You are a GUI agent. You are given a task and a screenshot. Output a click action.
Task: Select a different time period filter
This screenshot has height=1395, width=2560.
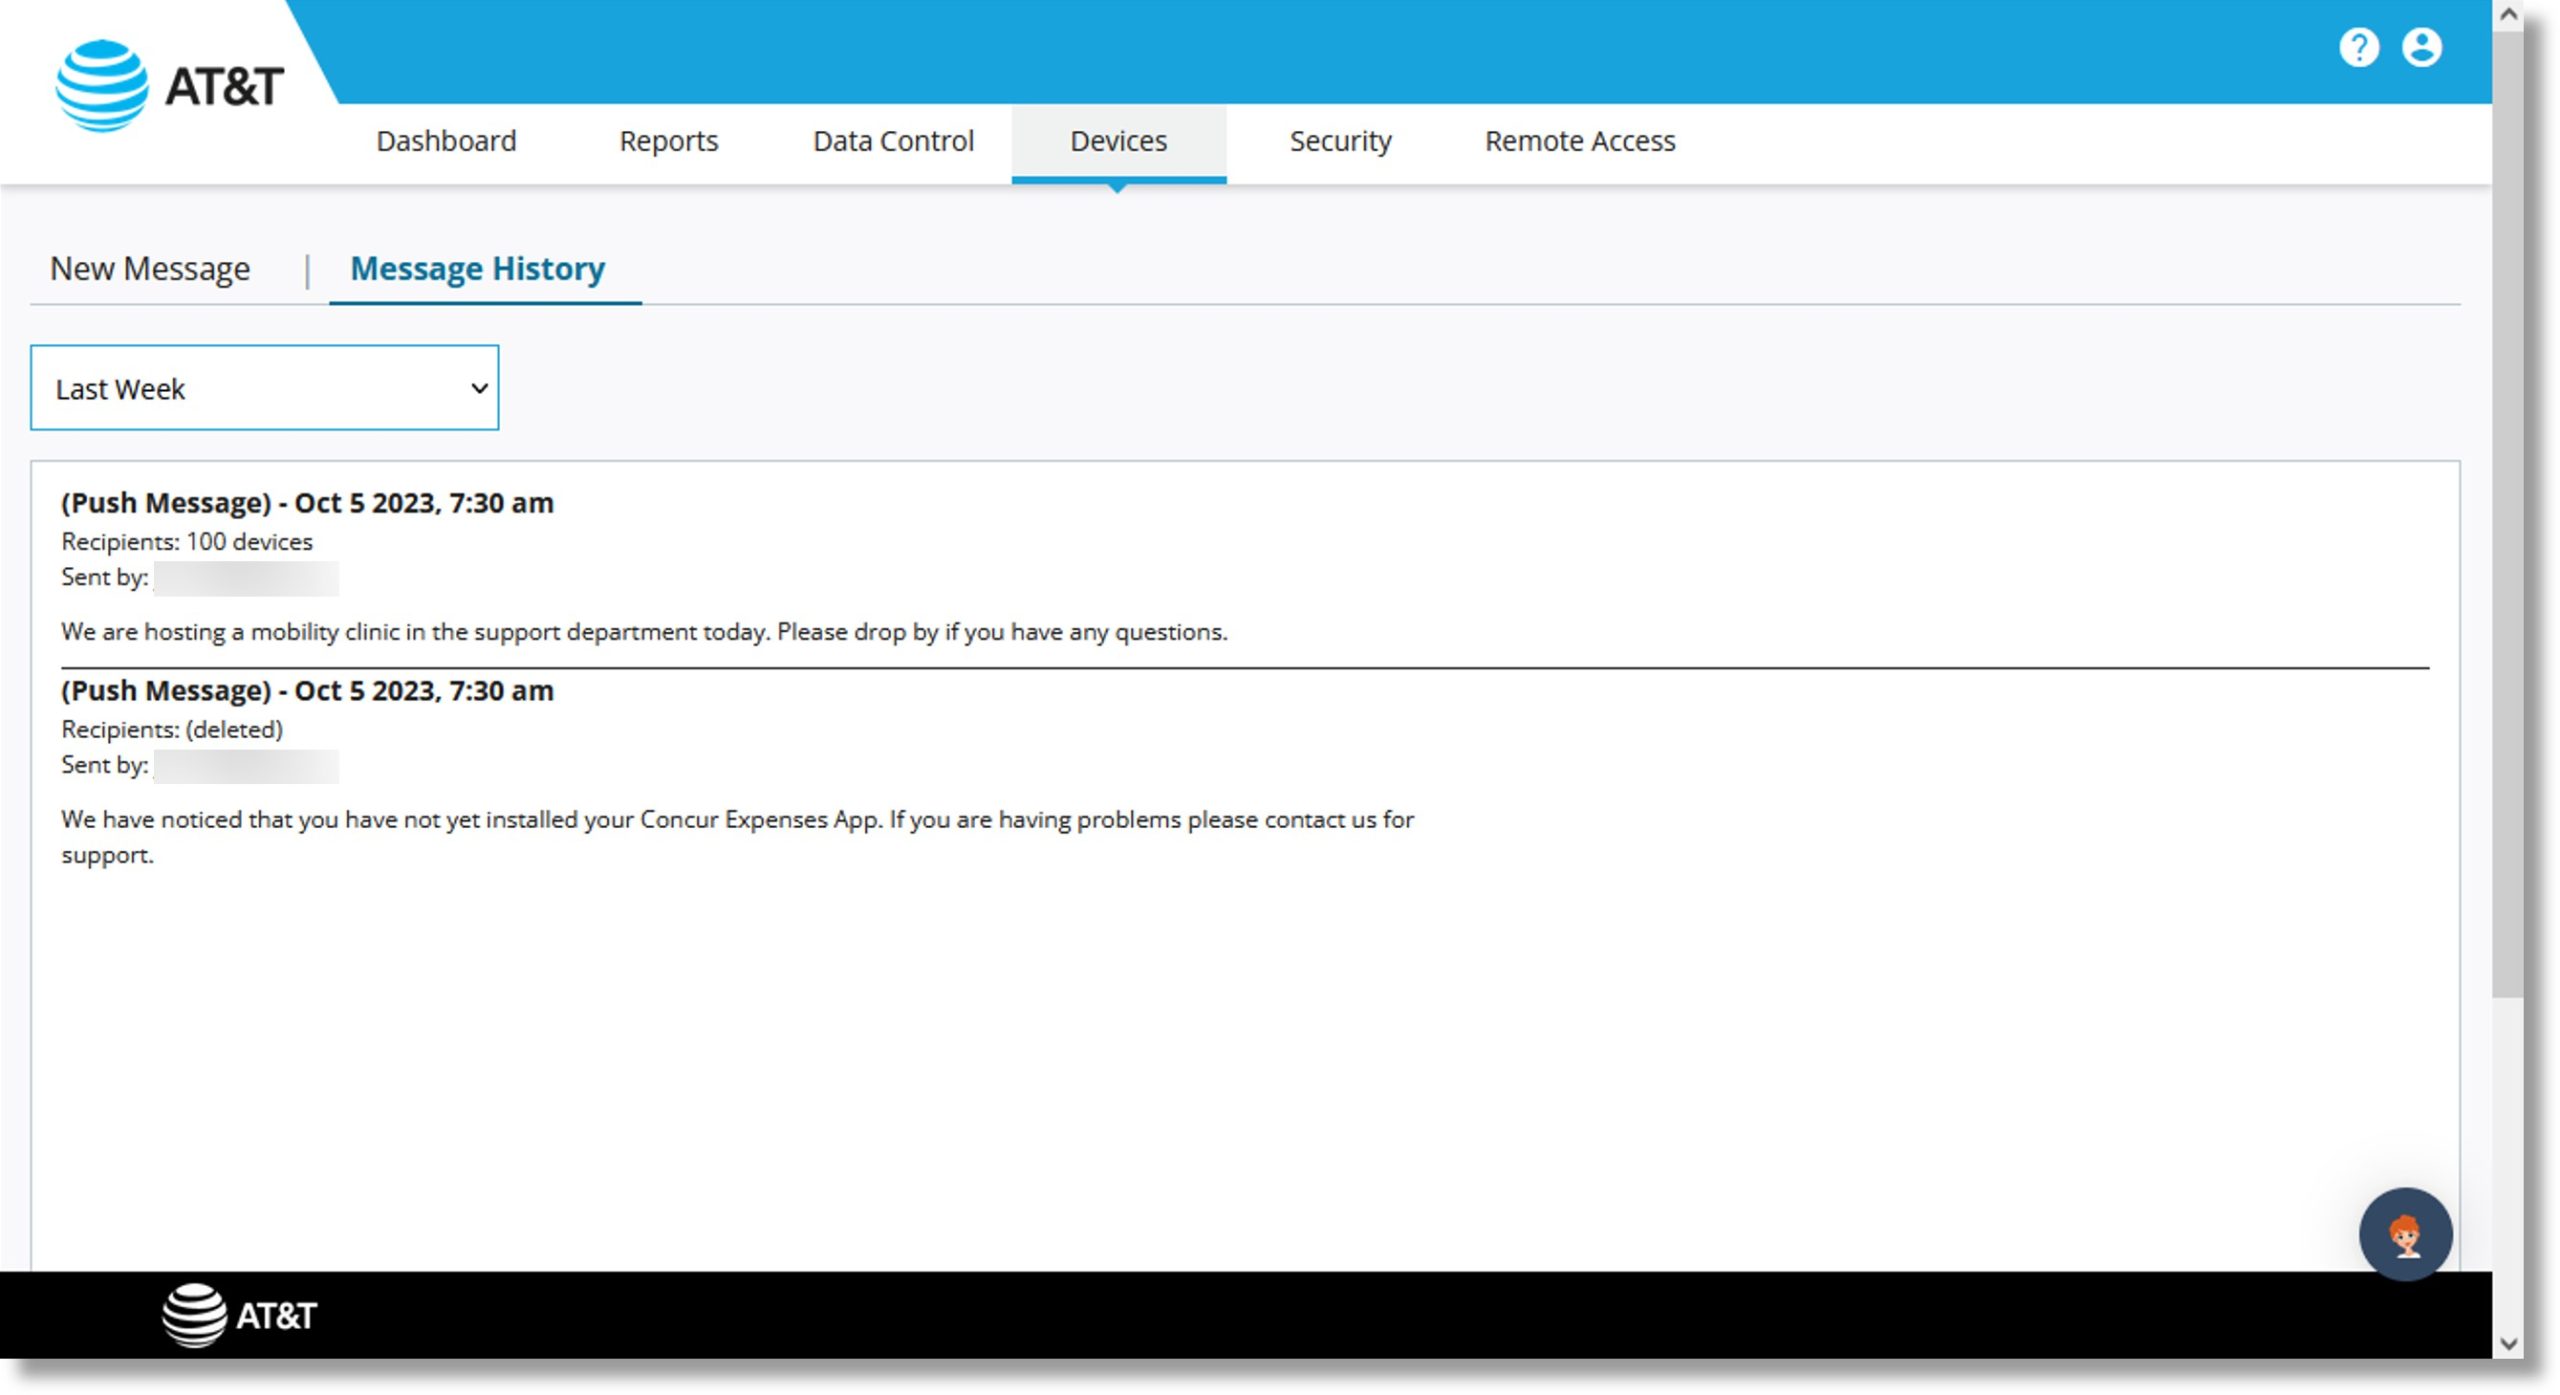click(x=261, y=388)
